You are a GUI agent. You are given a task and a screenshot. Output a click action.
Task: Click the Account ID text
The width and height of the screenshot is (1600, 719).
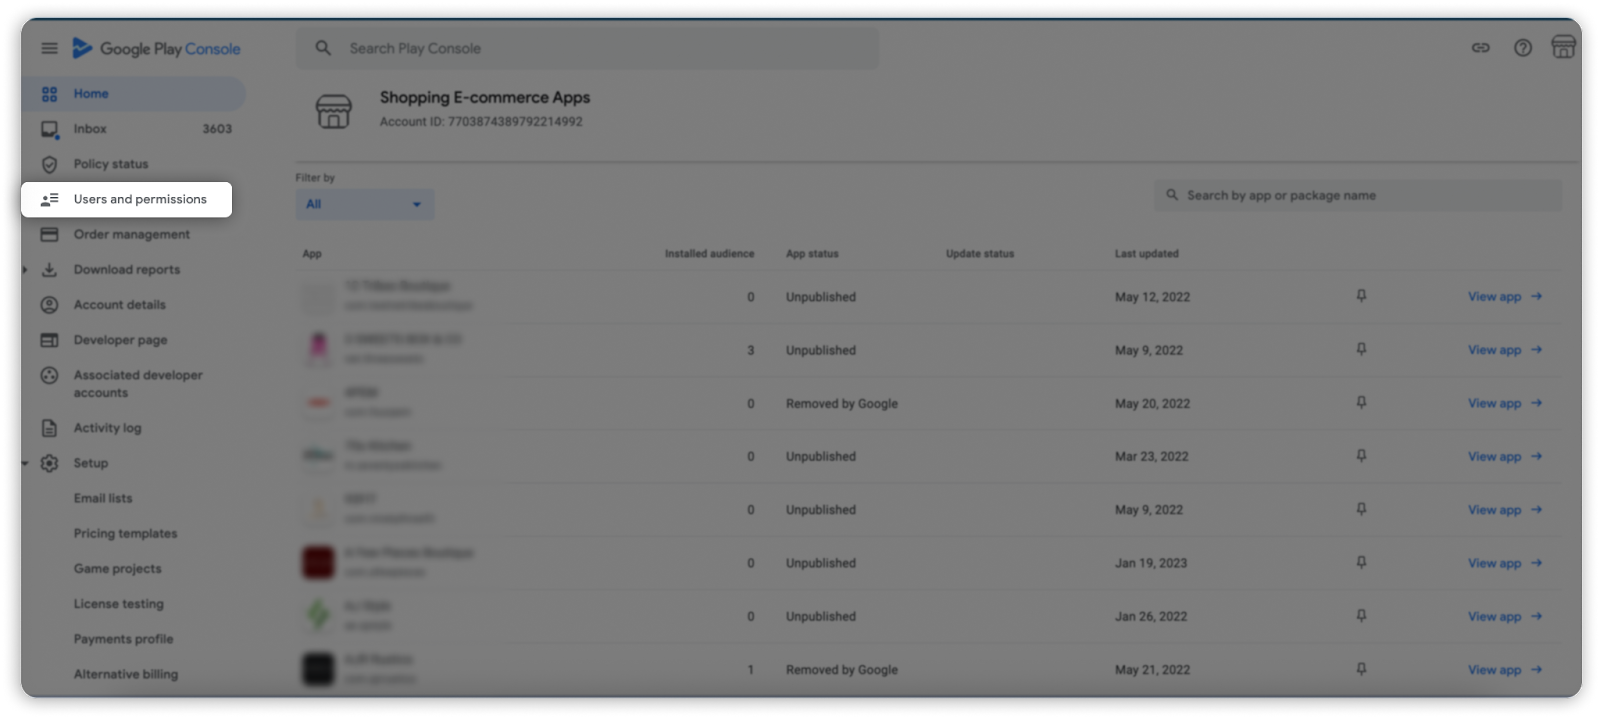click(x=481, y=122)
